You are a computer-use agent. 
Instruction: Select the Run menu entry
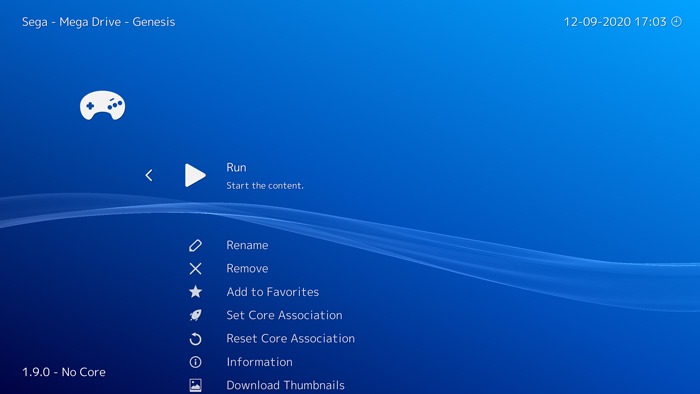pos(236,167)
